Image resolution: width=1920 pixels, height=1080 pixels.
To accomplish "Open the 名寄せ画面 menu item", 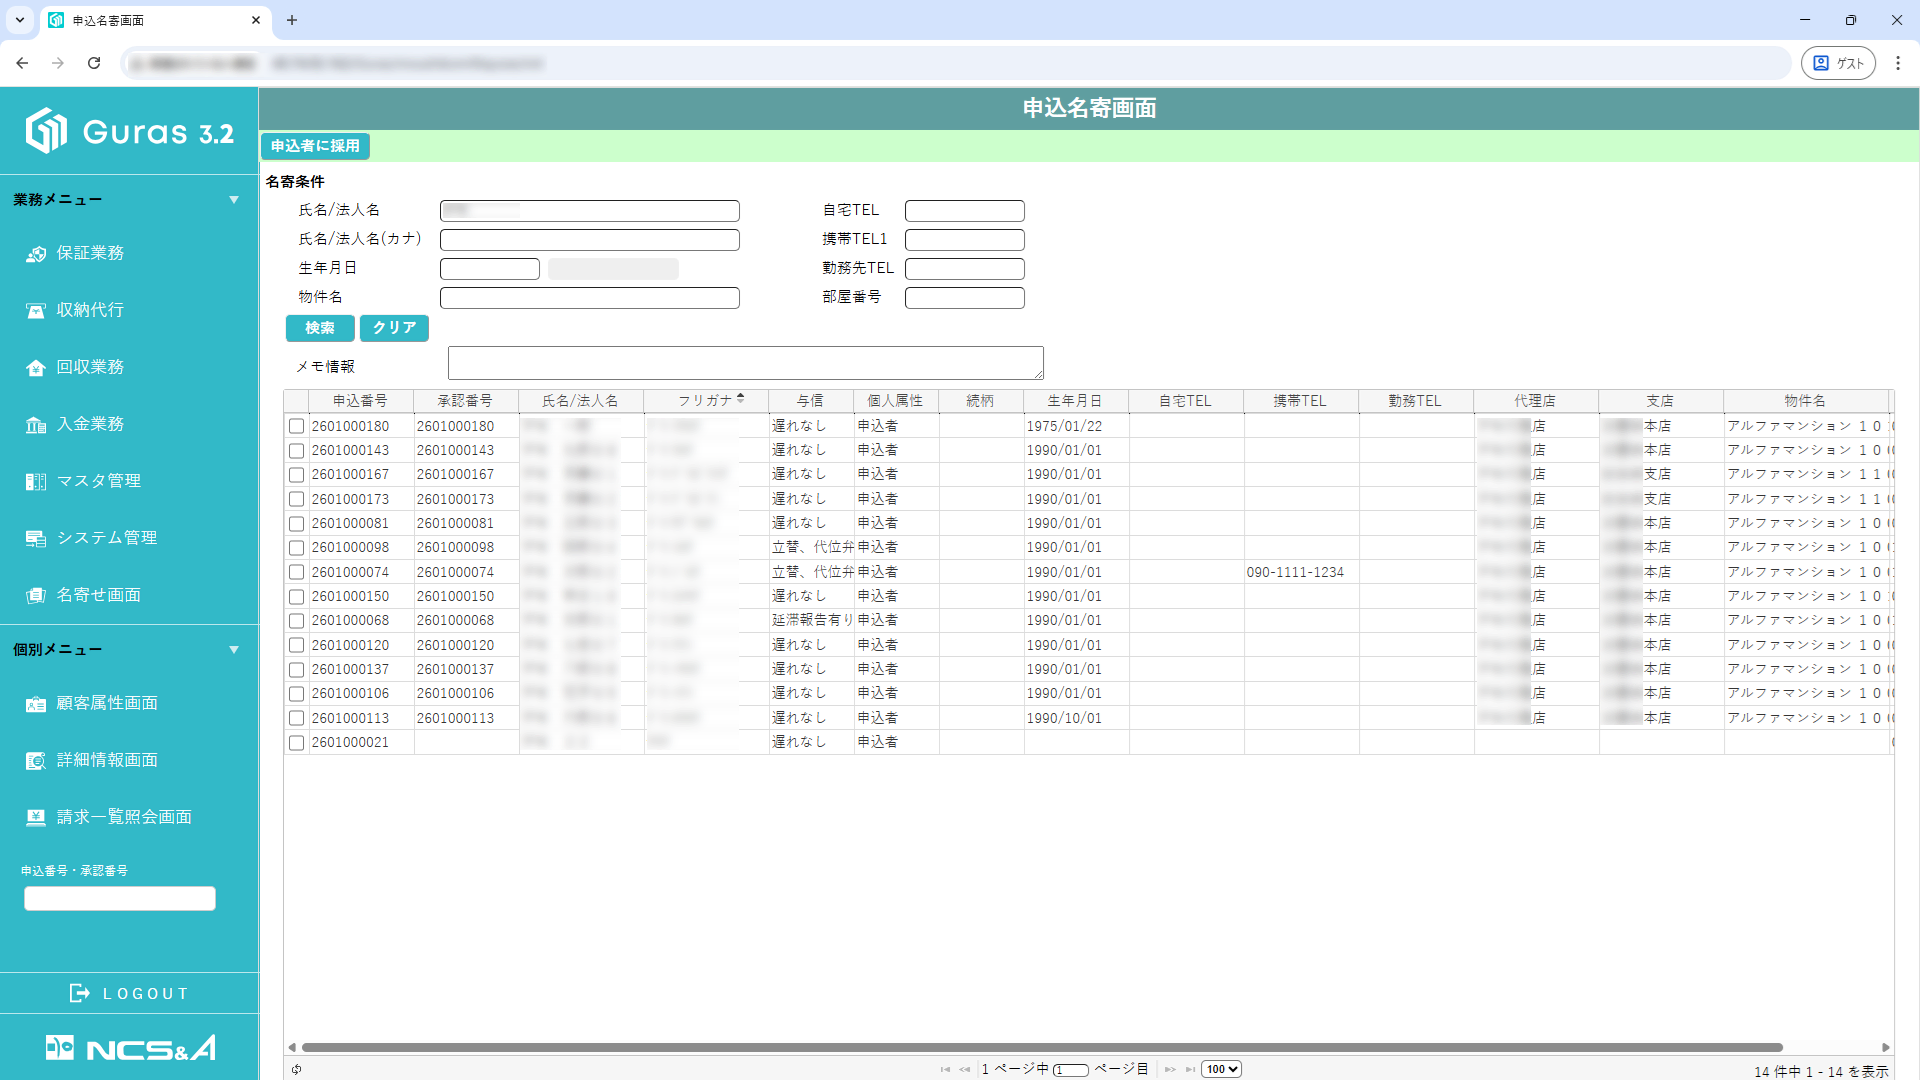I will [x=98, y=595].
